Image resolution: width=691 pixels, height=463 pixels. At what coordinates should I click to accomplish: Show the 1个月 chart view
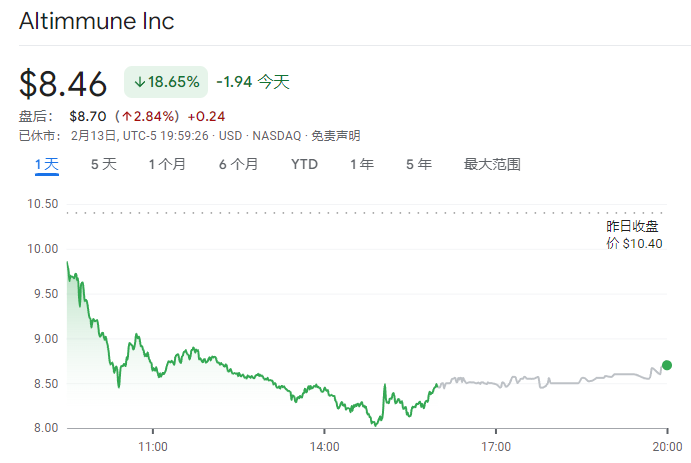(x=167, y=164)
